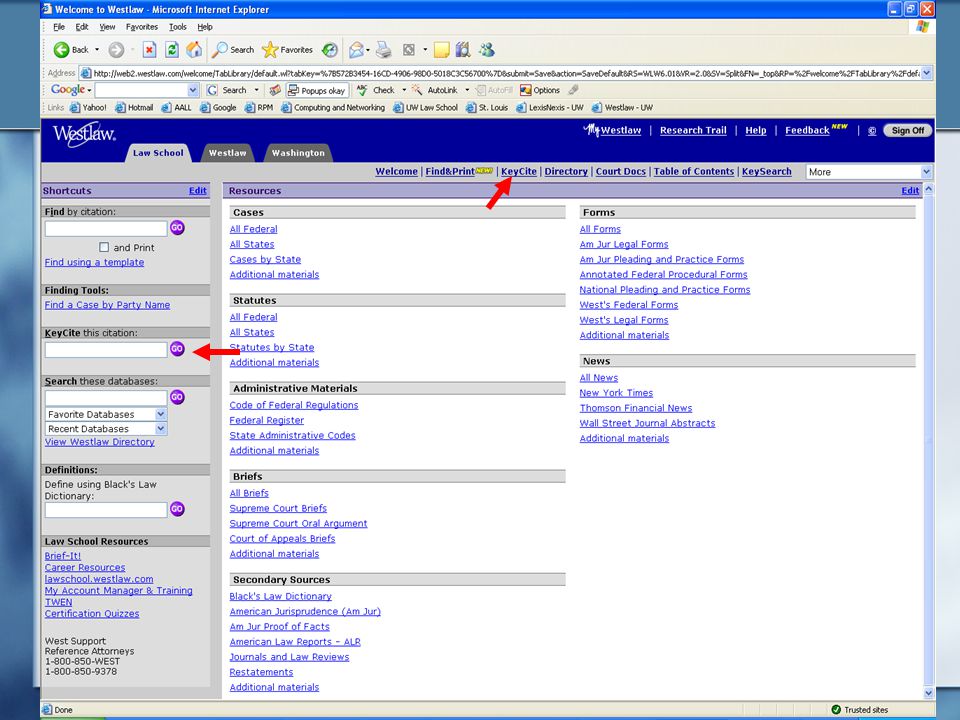Screen dimensions: 960x720
Task: Click the KeyCite this citation input field
Action: tap(106, 350)
